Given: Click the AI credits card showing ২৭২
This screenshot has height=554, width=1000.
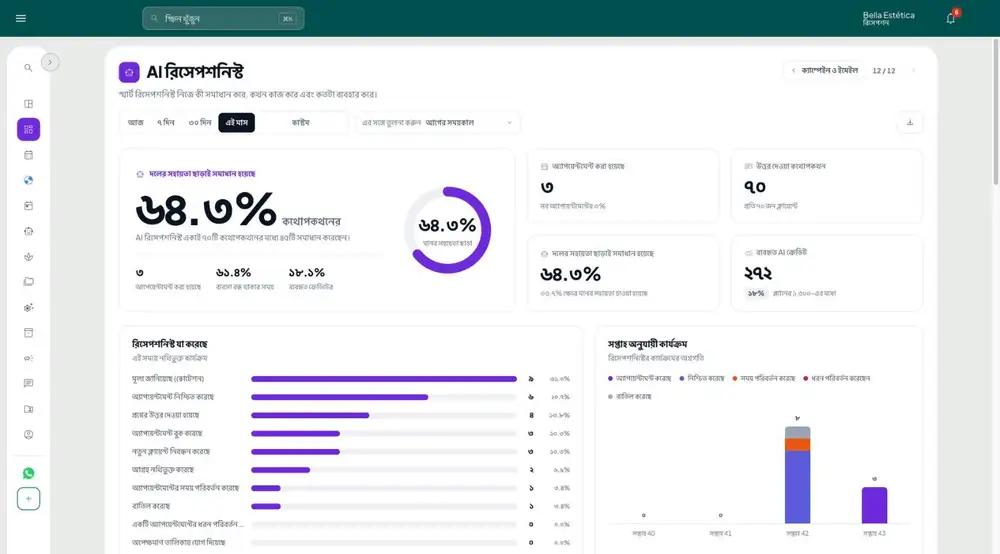Looking at the screenshot, I should 827,273.
